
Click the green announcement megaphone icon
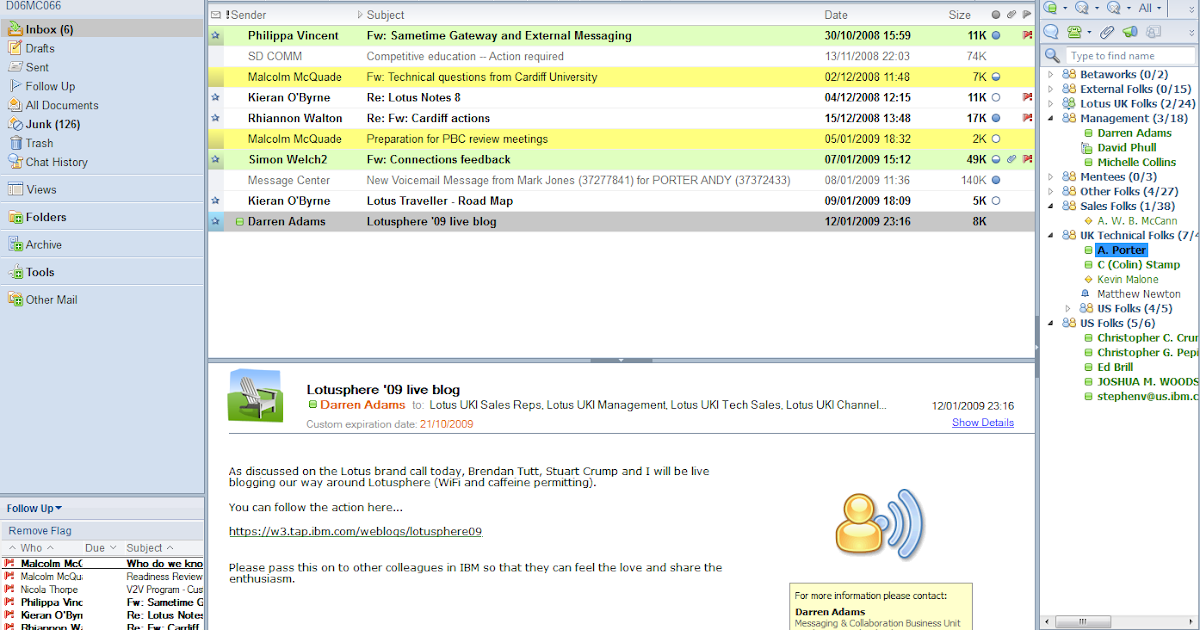coord(1130,31)
